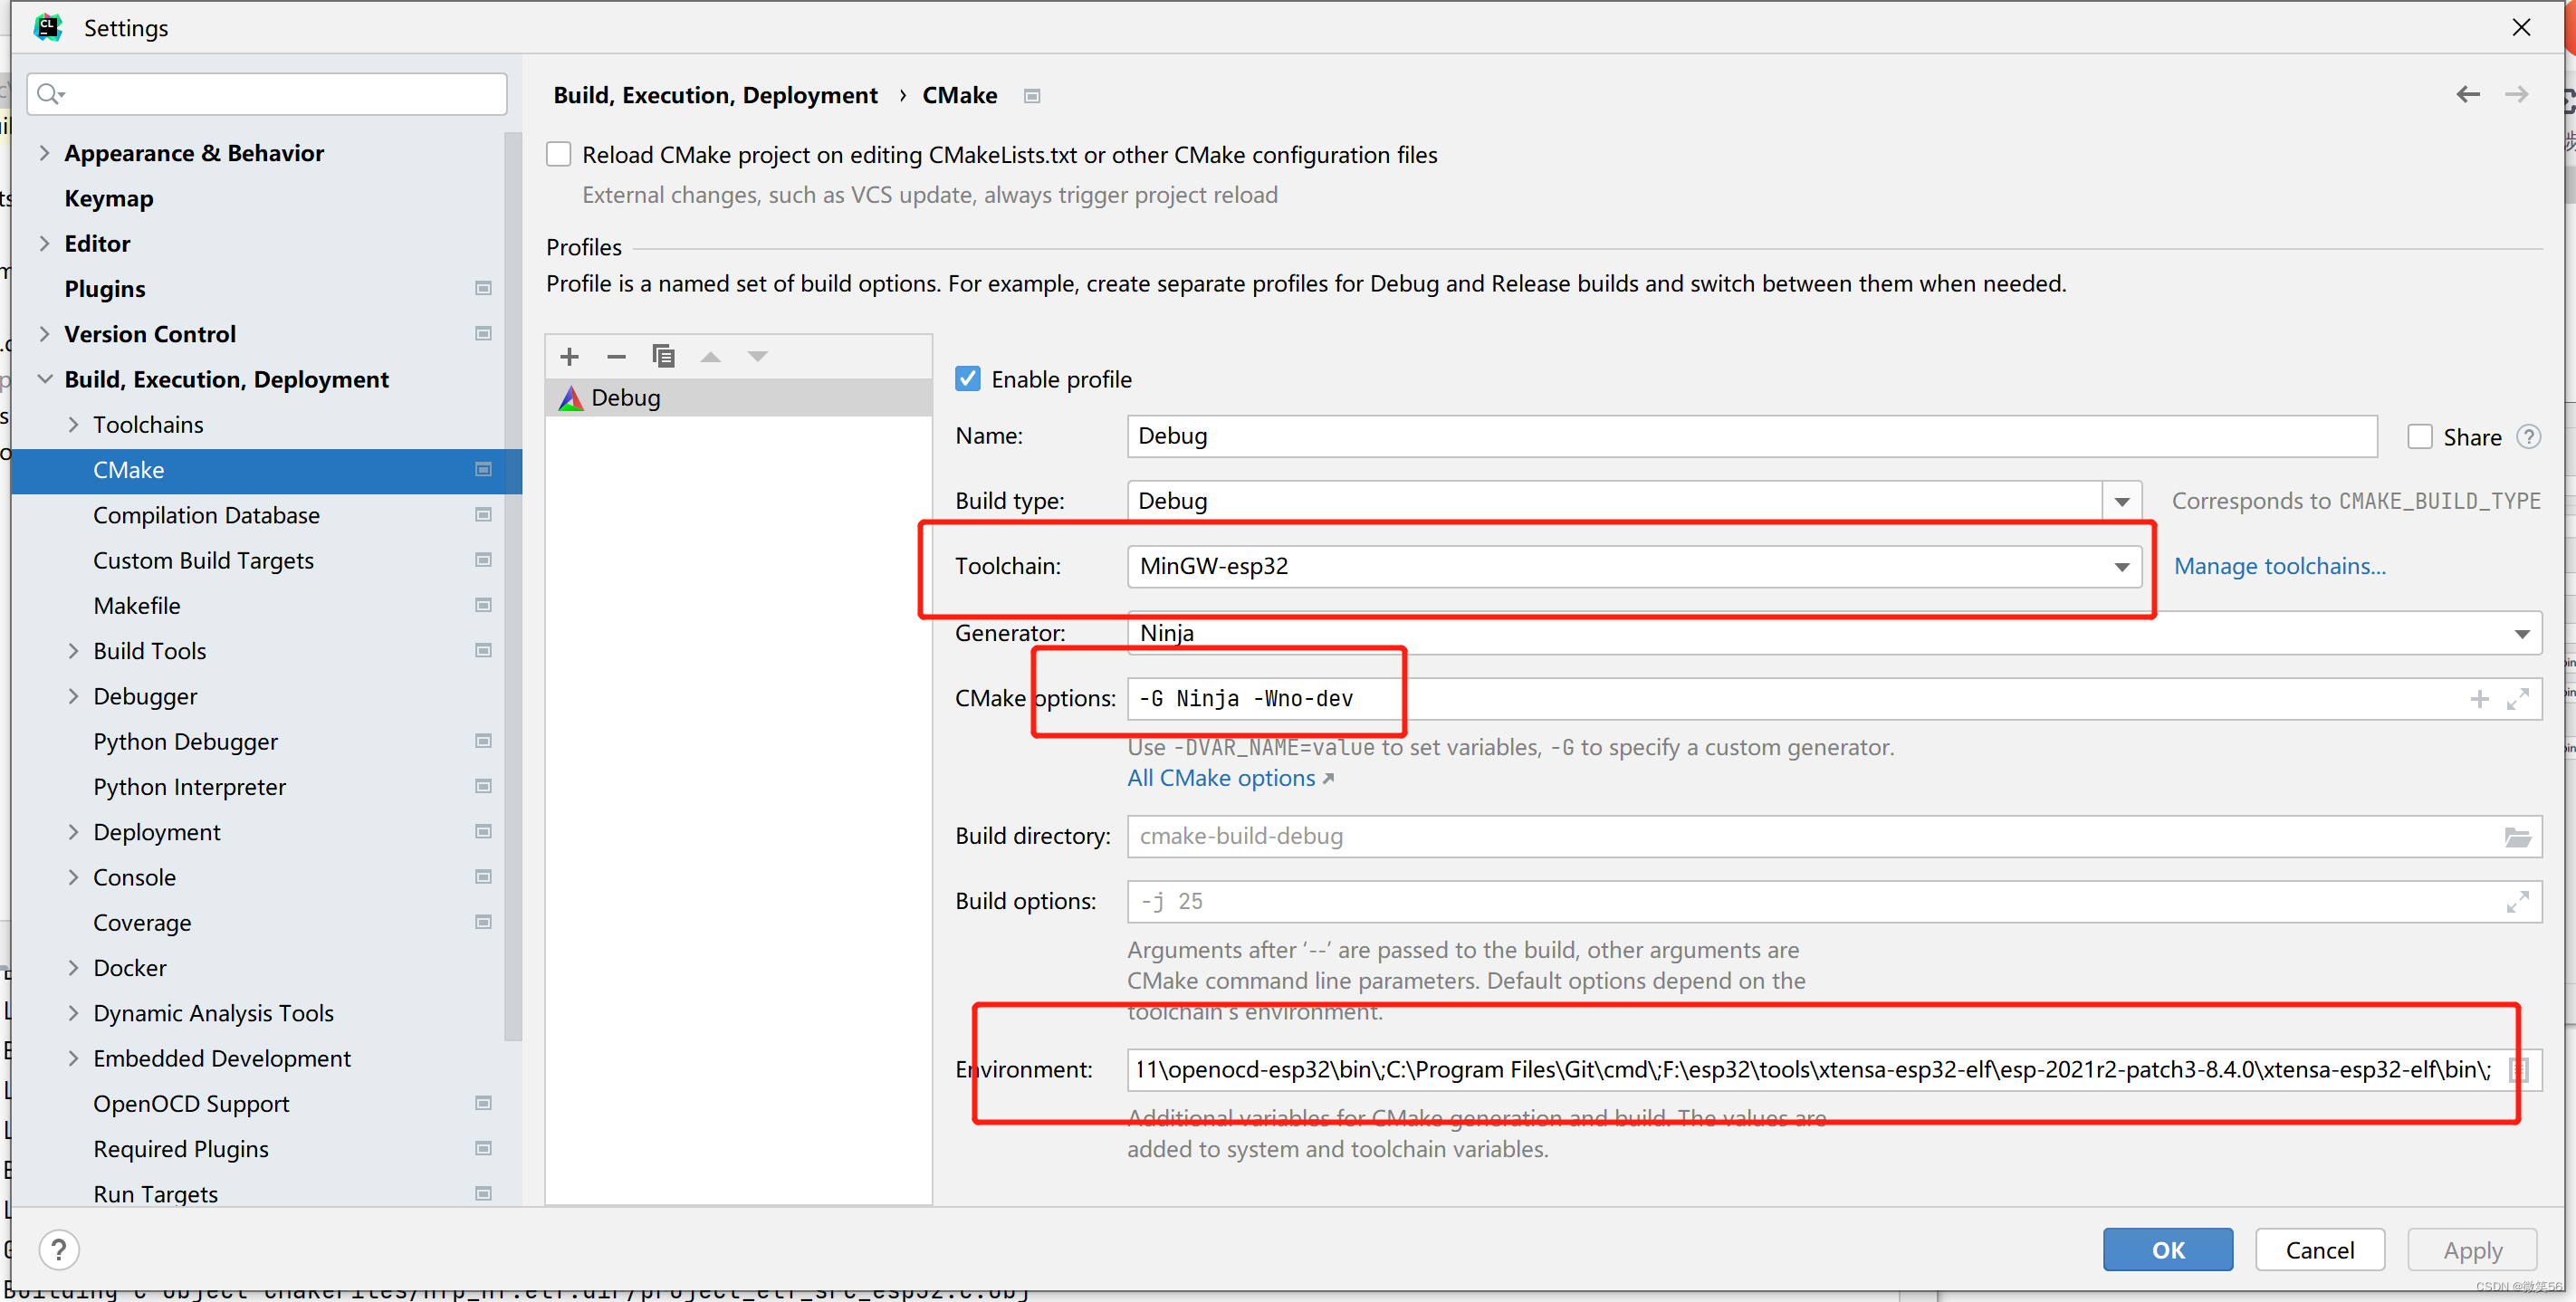Expand the Build options field
This screenshot has width=2576, height=1302.
(x=2517, y=902)
